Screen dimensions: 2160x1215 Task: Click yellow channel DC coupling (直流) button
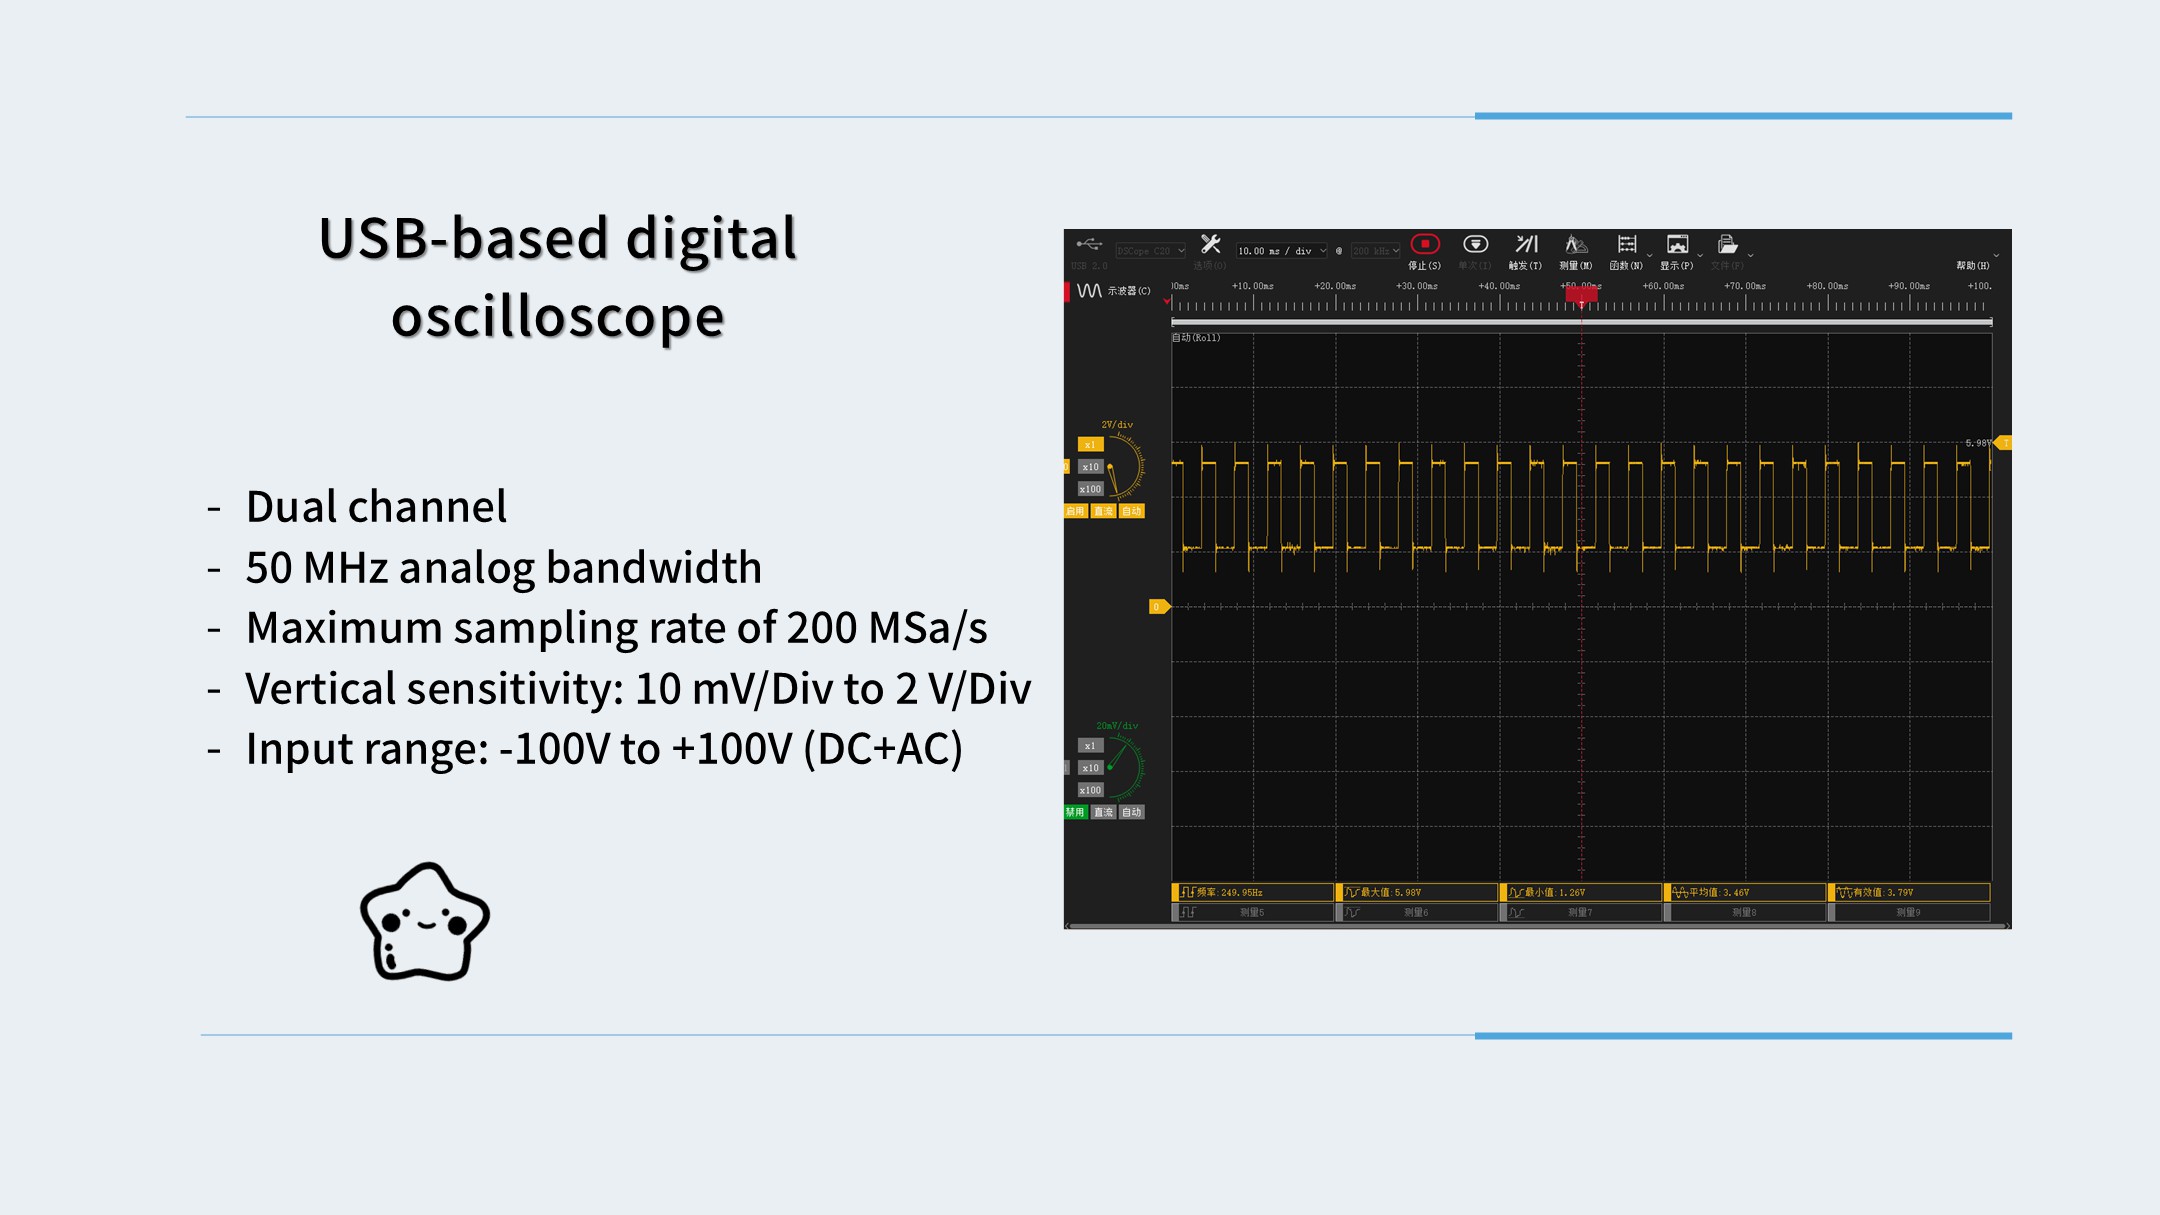click(x=1103, y=511)
